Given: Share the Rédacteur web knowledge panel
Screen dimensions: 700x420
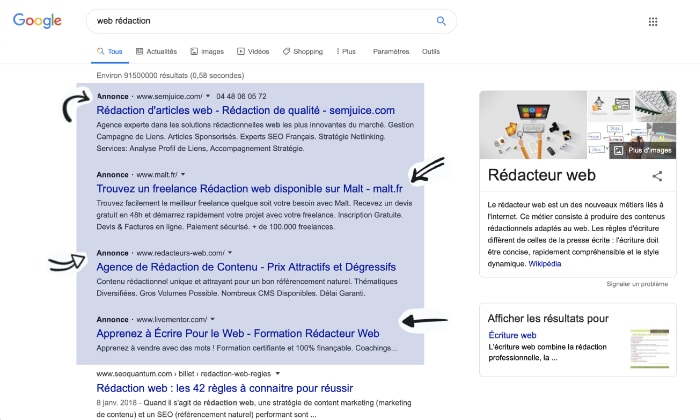Looking at the screenshot, I should [x=657, y=176].
